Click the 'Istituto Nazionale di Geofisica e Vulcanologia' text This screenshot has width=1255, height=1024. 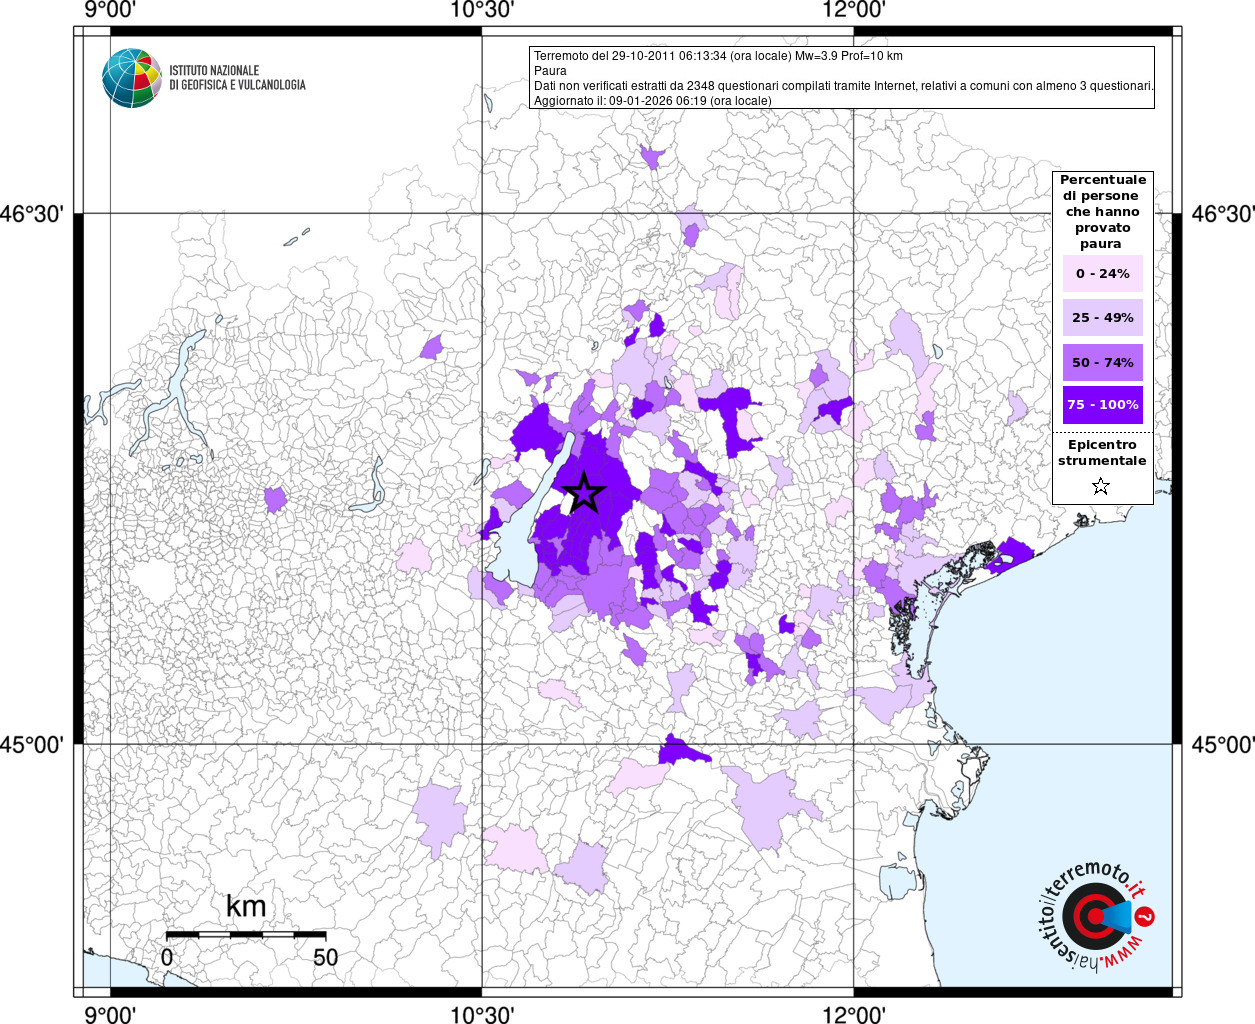point(237,78)
